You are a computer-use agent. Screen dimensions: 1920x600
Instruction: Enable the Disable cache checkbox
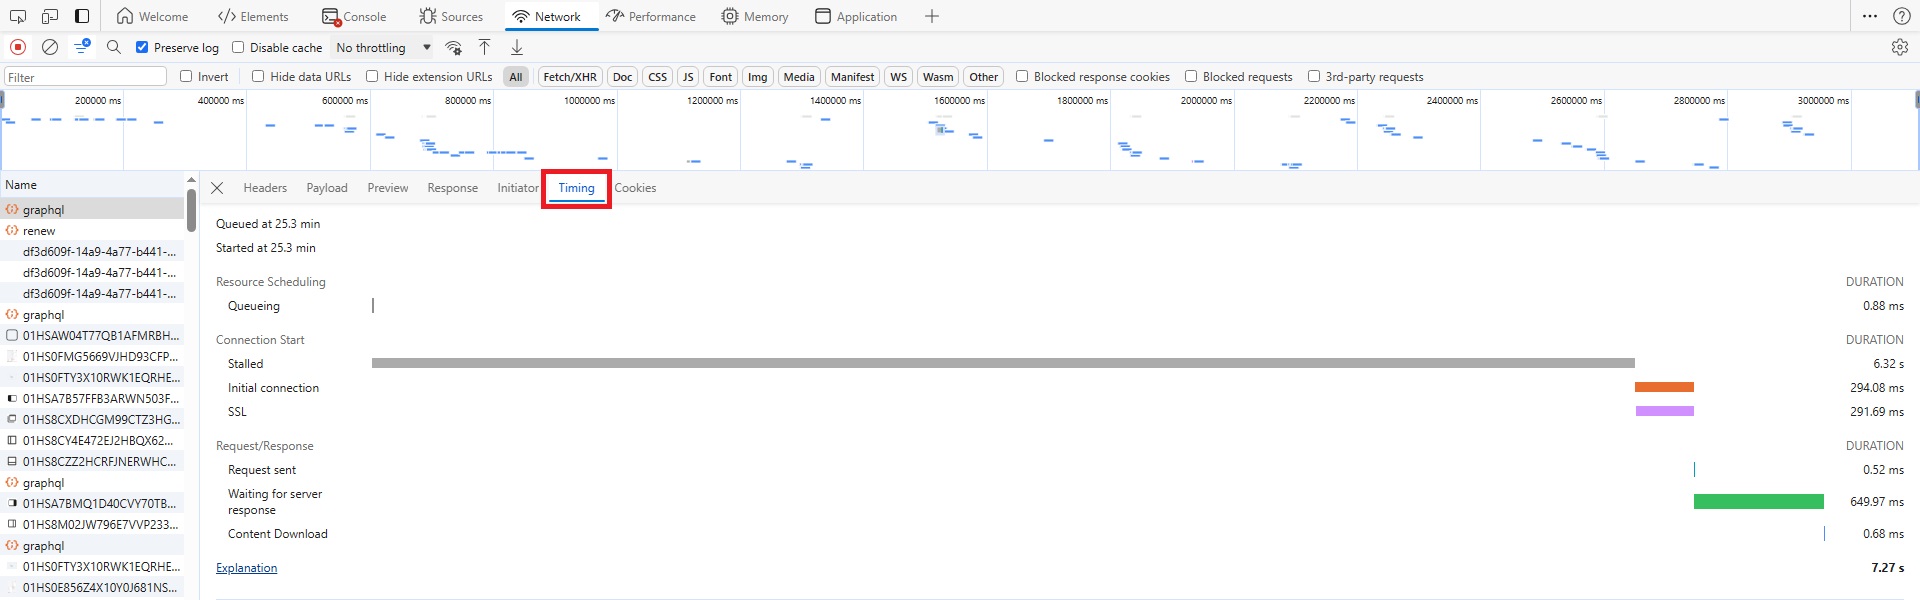(238, 47)
